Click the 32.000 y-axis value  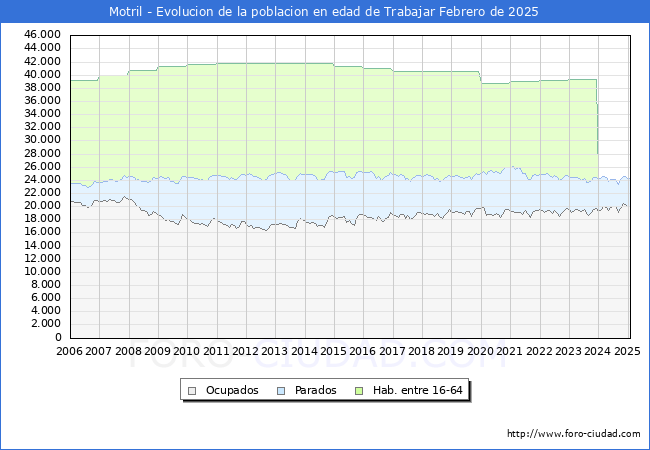[43, 126]
